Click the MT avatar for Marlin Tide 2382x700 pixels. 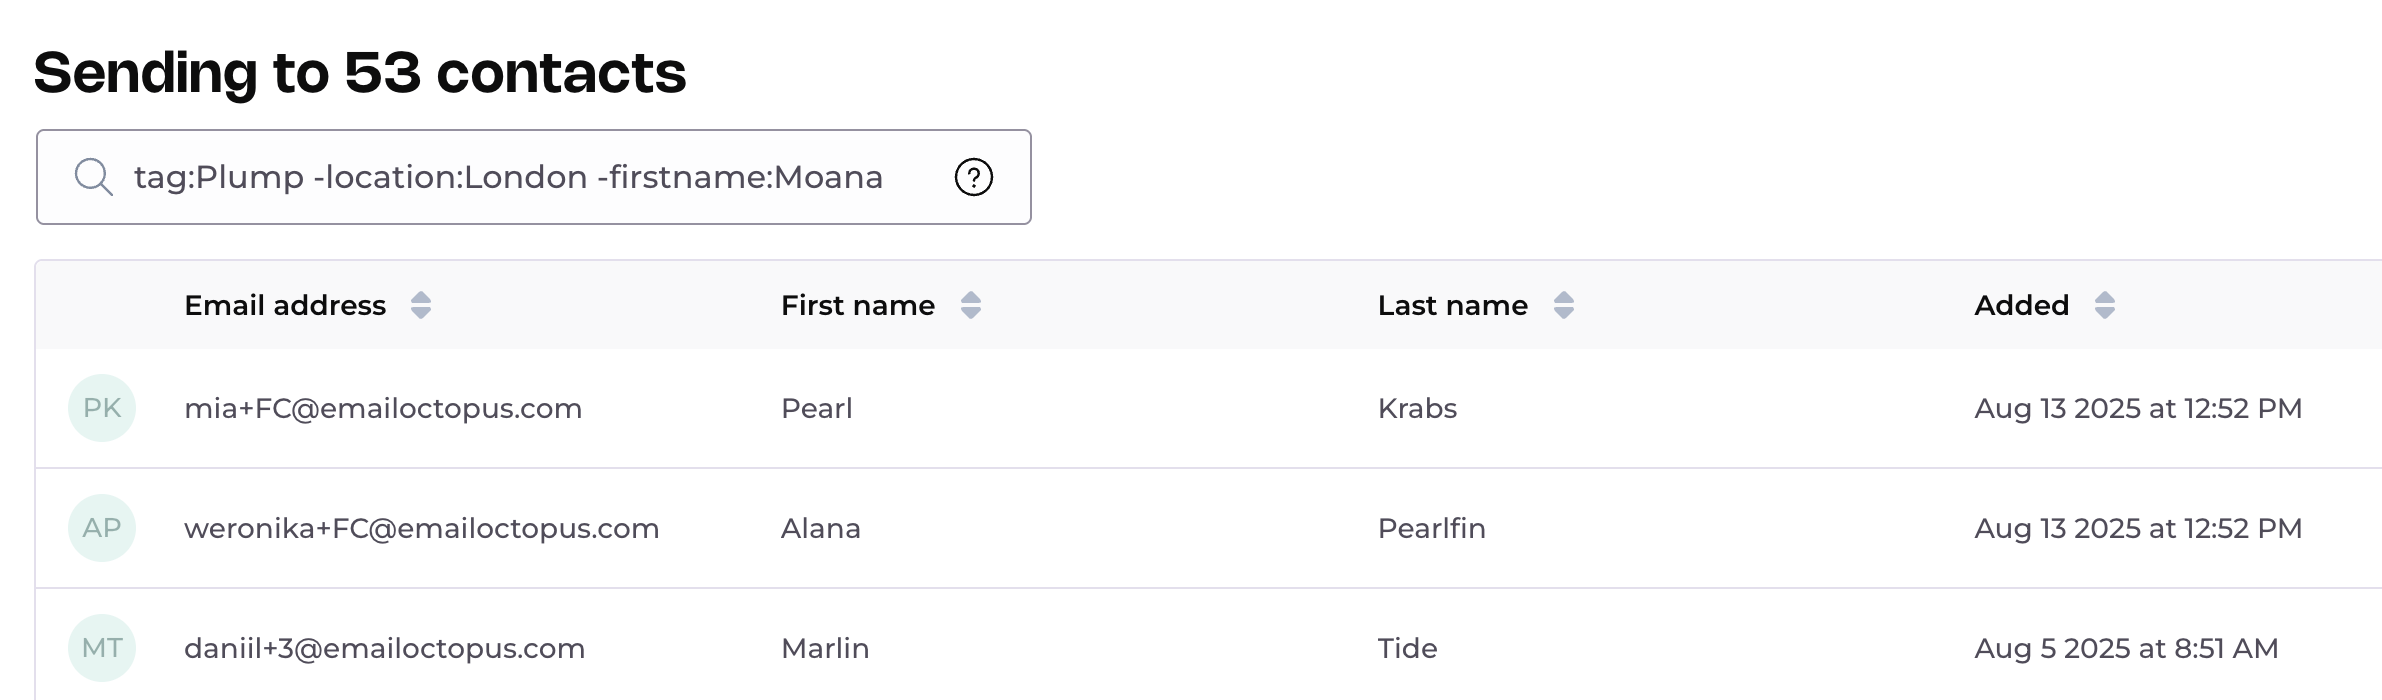click(x=102, y=648)
